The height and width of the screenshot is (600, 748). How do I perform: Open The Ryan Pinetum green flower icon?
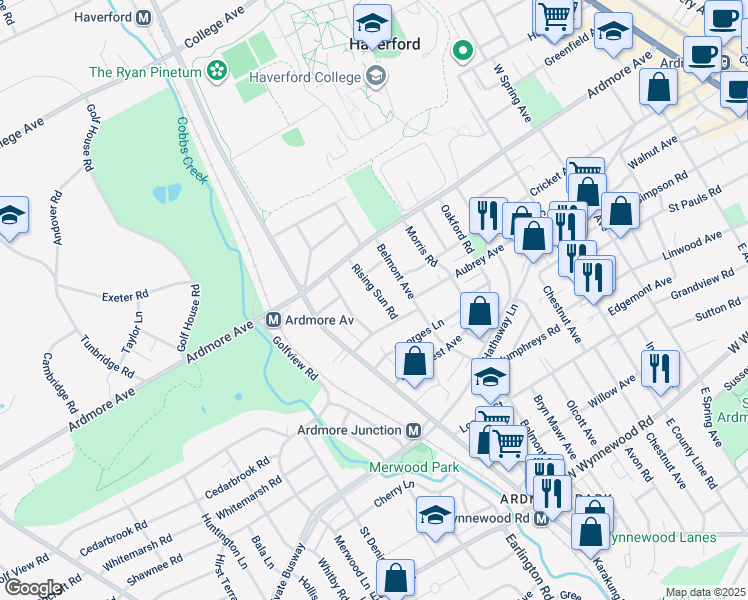coord(217,72)
